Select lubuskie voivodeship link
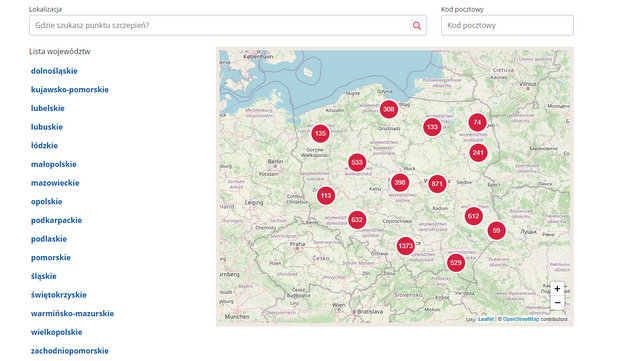Screen dimensions: 640x361 (47, 127)
